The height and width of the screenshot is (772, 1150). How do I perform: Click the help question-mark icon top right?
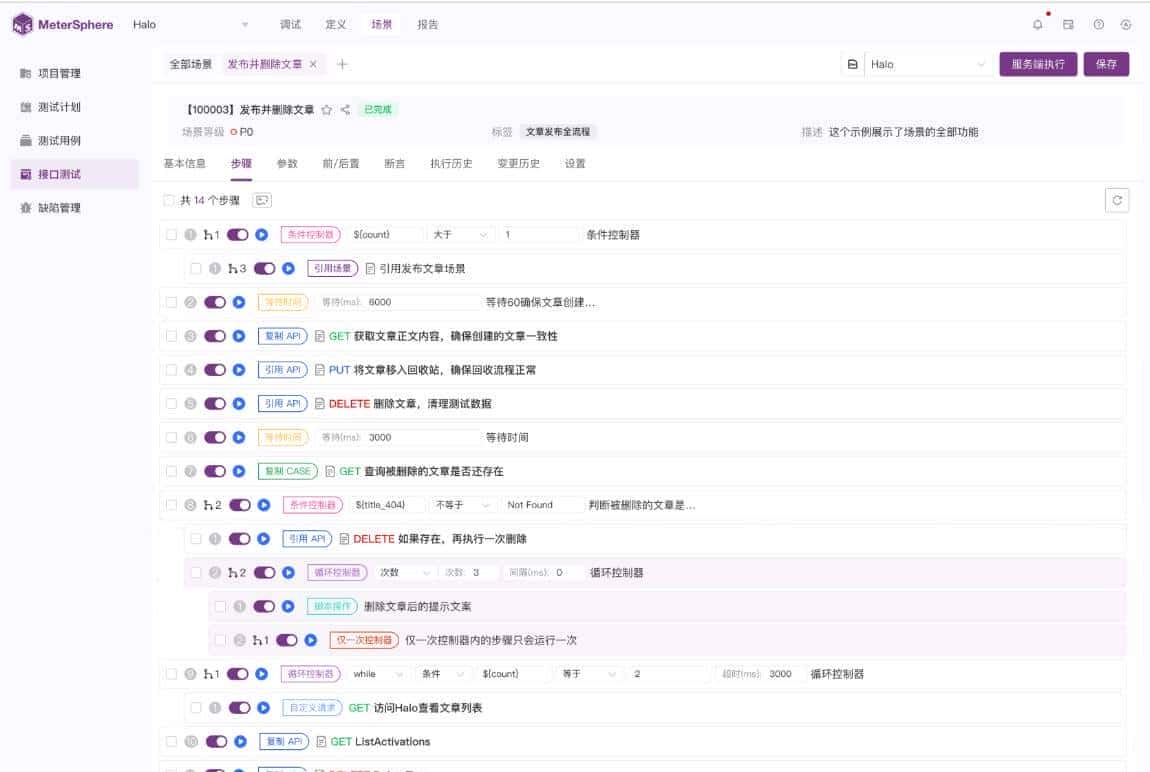(1100, 24)
